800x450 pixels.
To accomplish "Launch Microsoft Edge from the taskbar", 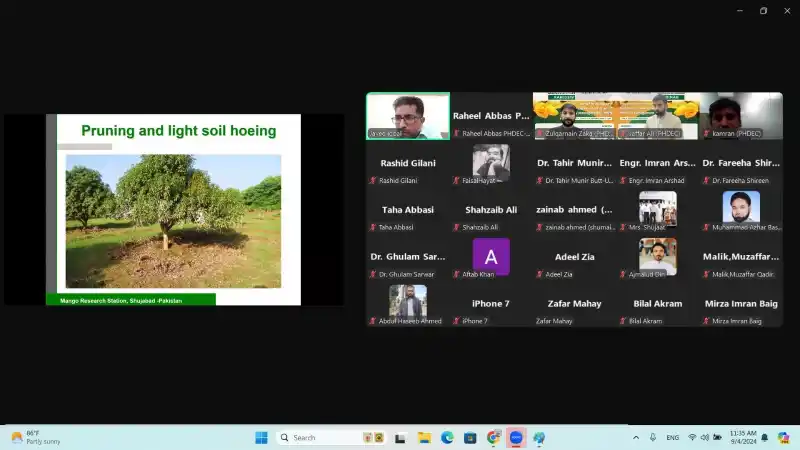I will click(447, 437).
